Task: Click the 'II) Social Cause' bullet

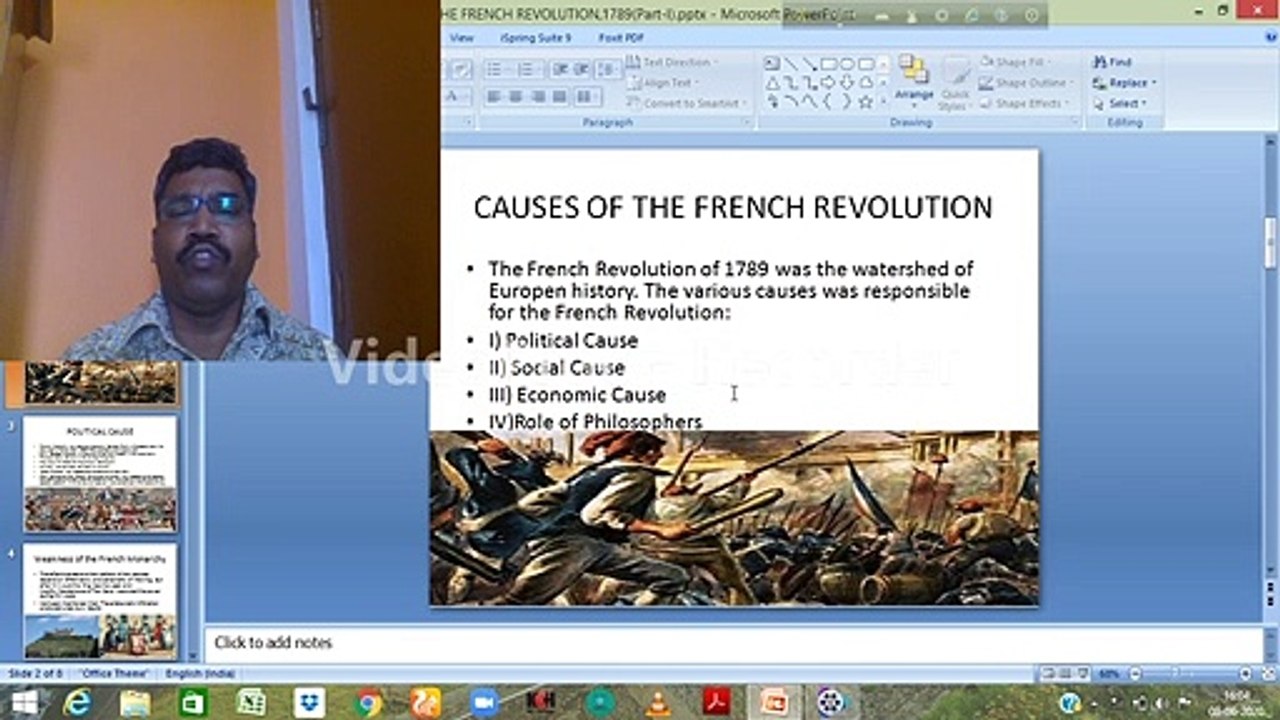Action: coord(556,368)
